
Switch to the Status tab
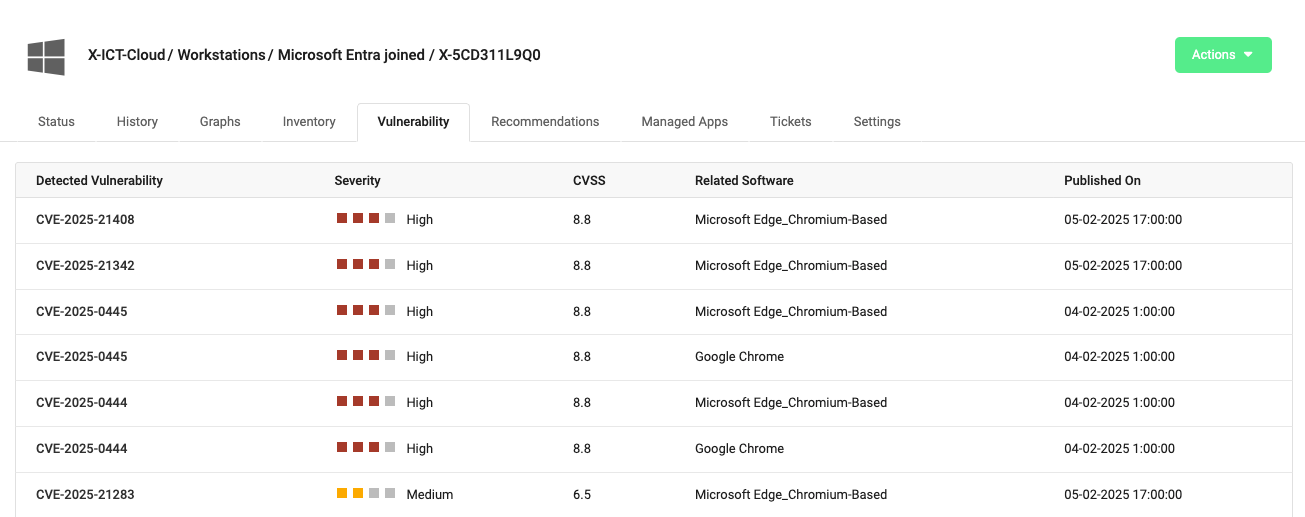click(56, 122)
